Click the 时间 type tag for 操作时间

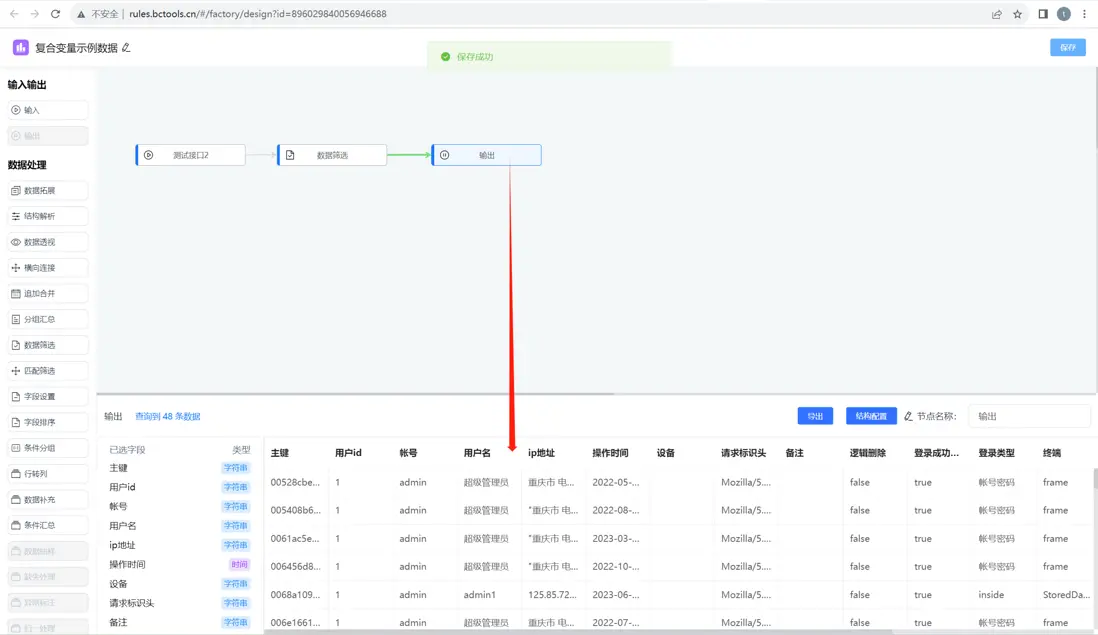[239, 564]
